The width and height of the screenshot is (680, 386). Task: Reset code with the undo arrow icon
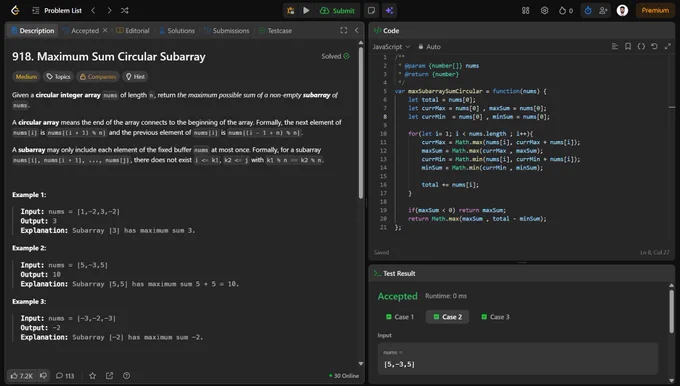click(x=654, y=46)
